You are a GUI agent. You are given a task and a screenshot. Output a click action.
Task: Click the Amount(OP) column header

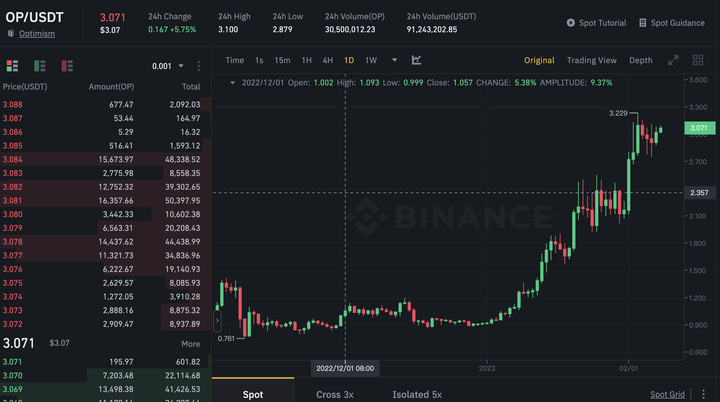(x=111, y=86)
